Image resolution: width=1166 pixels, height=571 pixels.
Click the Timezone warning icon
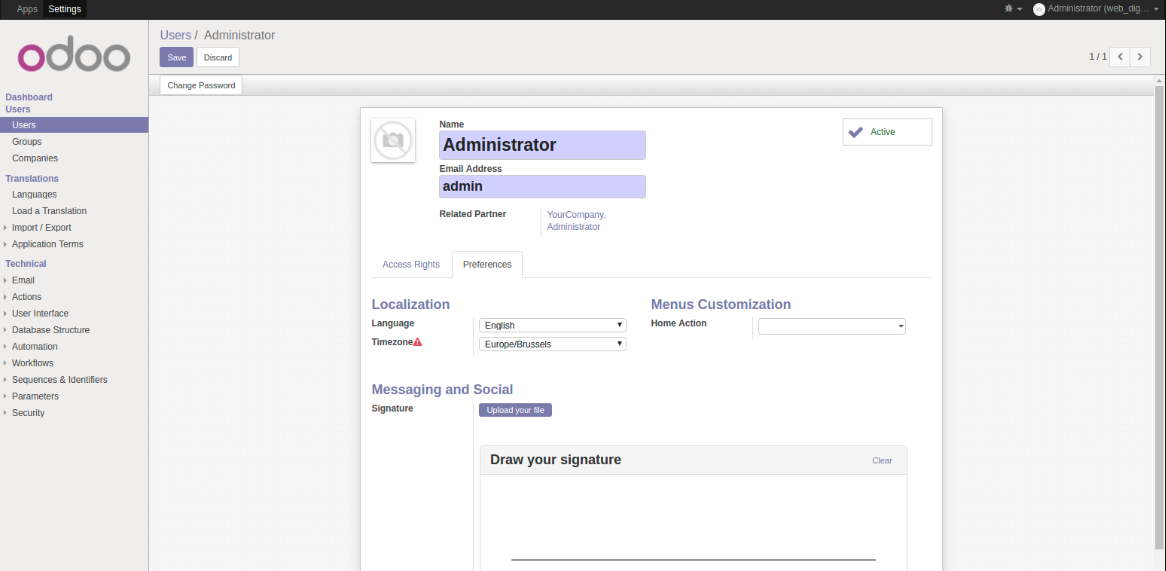[418, 342]
